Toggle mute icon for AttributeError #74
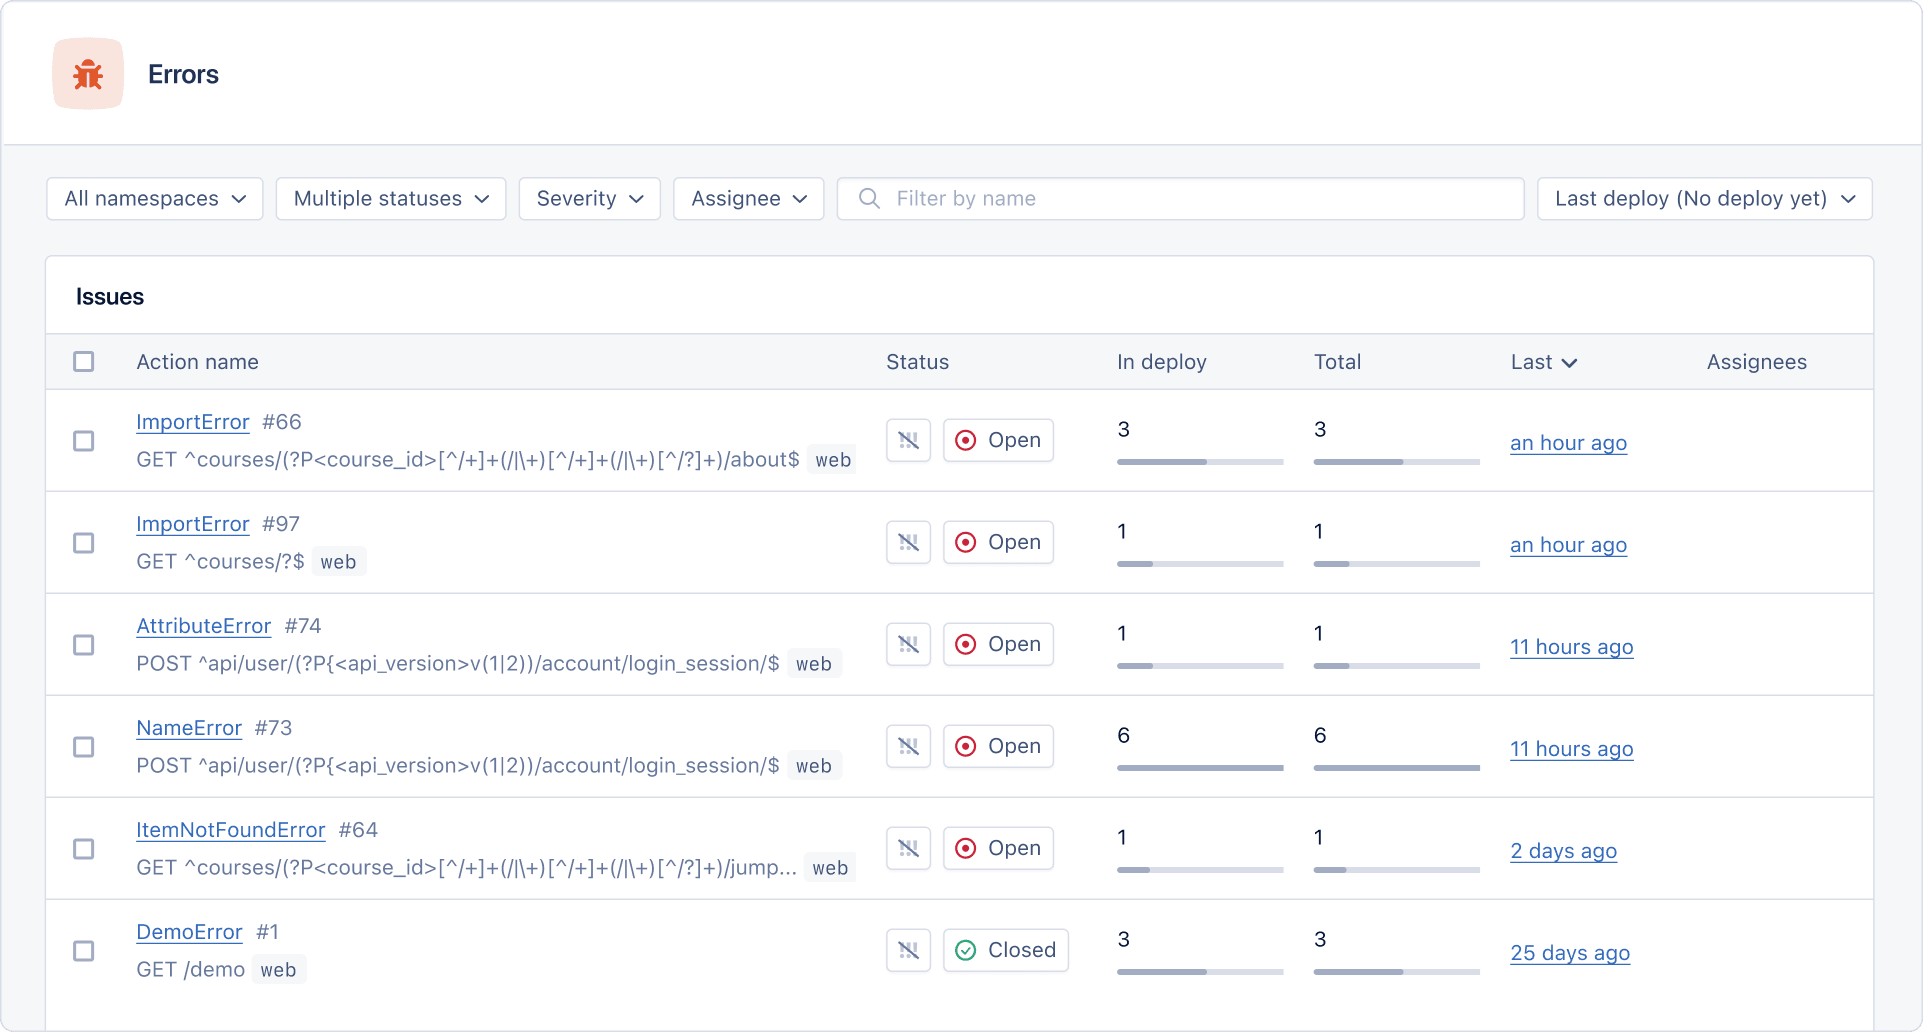This screenshot has width=1923, height=1032. pos(908,644)
